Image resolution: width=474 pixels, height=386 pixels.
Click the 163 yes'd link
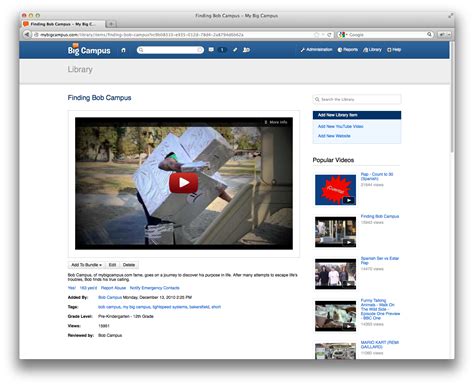click(x=88, y=288)
